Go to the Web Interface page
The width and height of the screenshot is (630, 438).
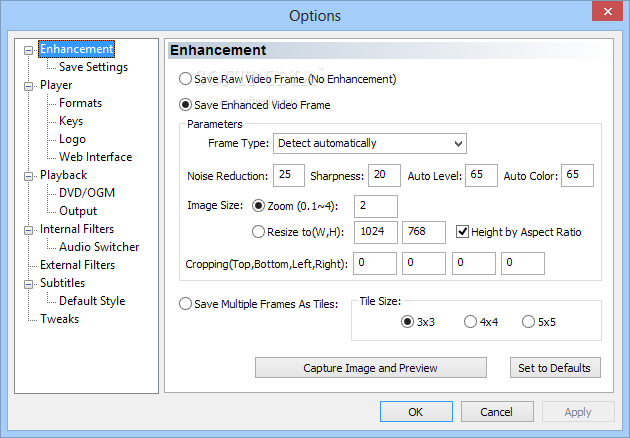95,157
